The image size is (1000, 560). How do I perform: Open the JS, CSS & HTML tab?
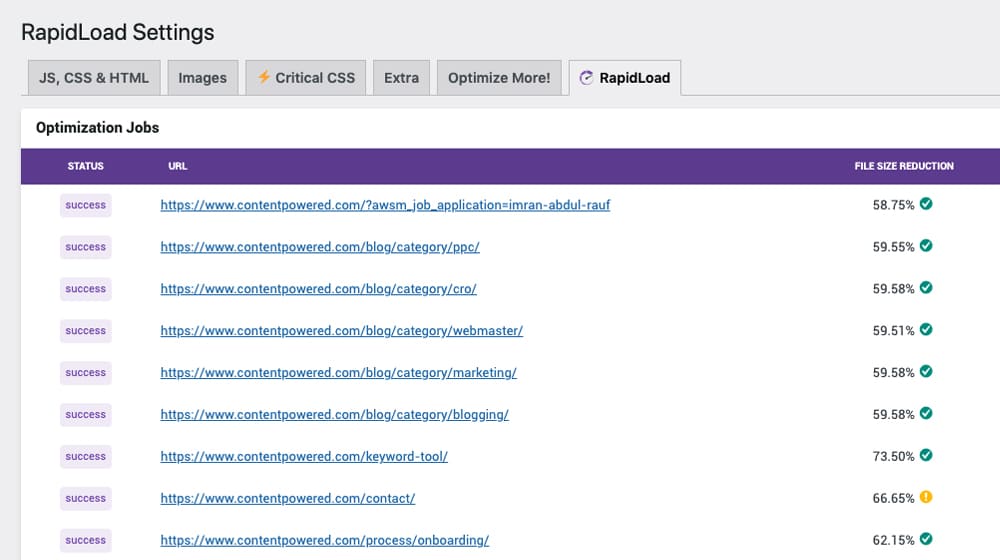pos(94,78)
